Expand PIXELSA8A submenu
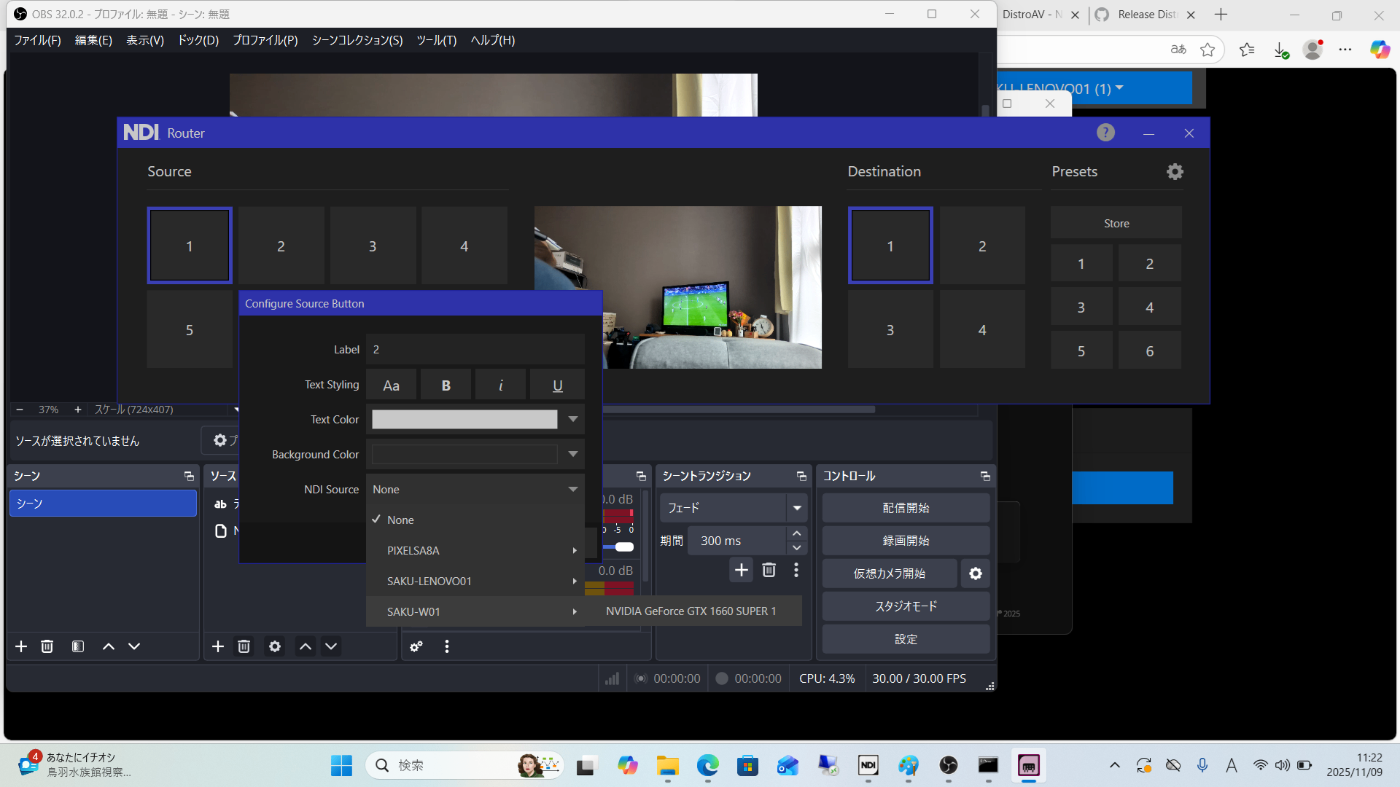 475,550
